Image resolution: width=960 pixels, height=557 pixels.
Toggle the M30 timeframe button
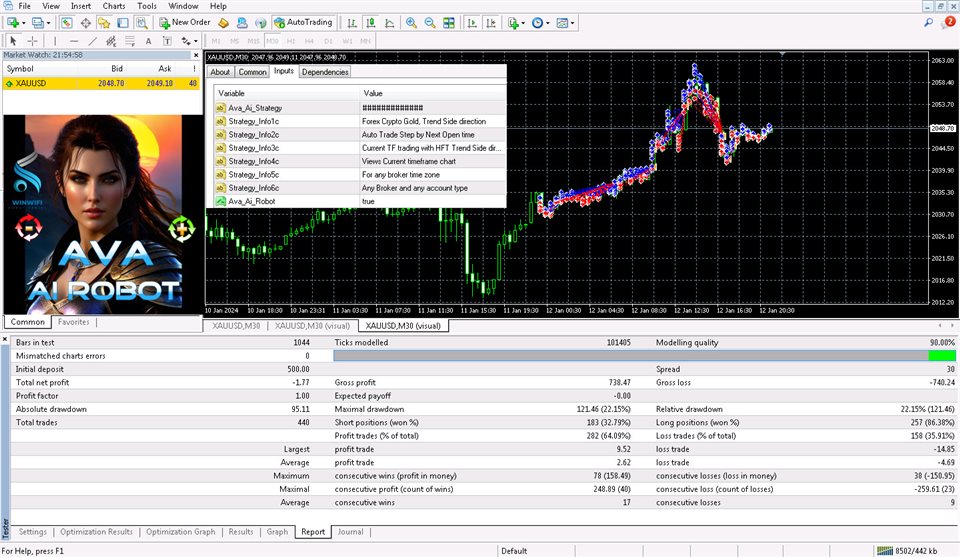point(272,41)
